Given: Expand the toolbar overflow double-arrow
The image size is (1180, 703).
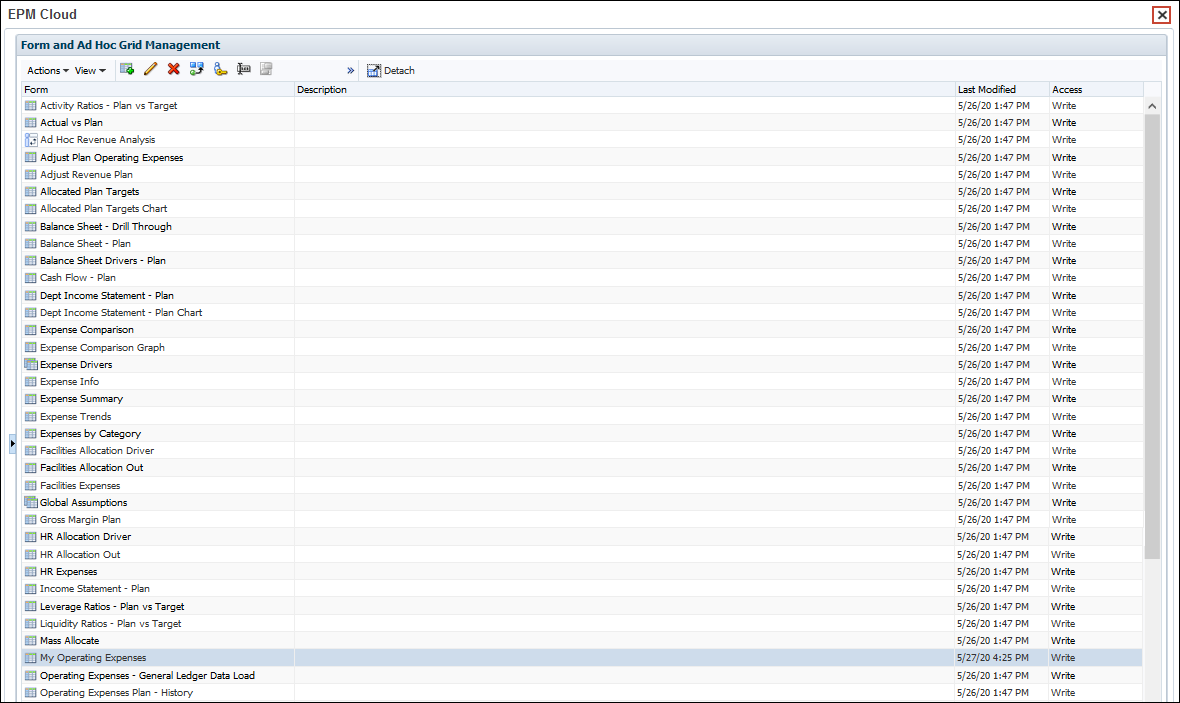Looking at the screenshot, I should pyautogui.click(x=350, y=71).
